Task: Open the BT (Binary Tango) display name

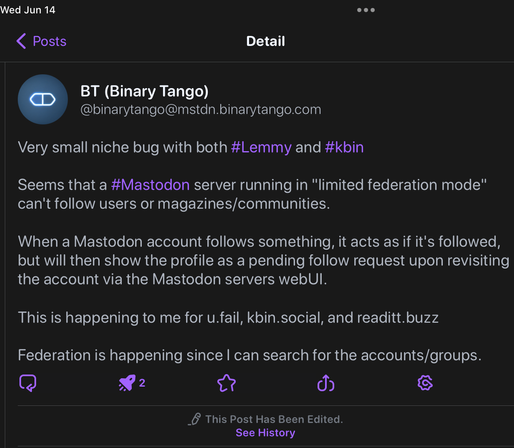Action: point(144,91)
